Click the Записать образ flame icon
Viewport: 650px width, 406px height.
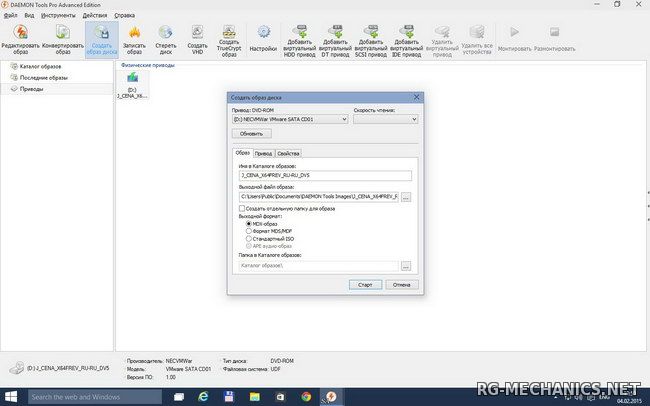pos(134,37)
